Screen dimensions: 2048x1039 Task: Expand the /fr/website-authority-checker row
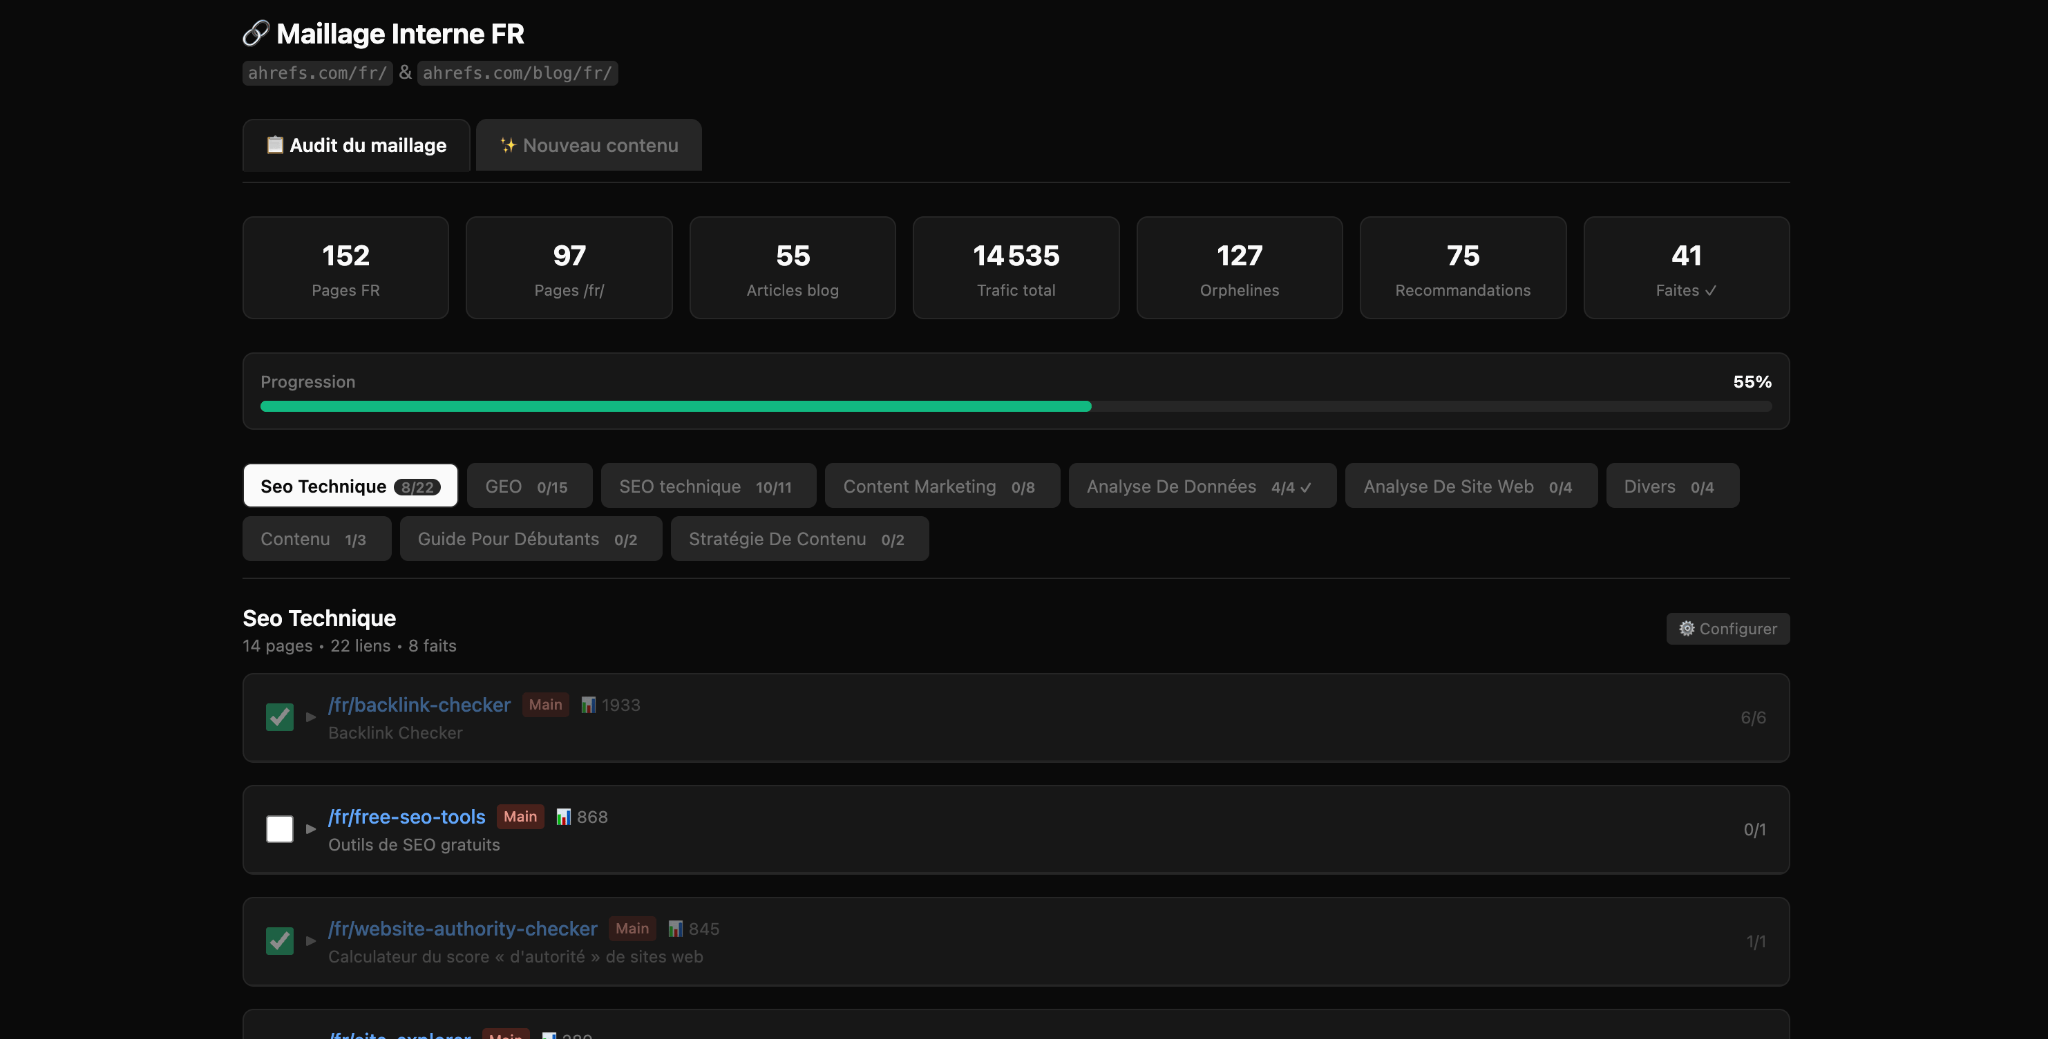pyautogui.click(x=311, y=941)
